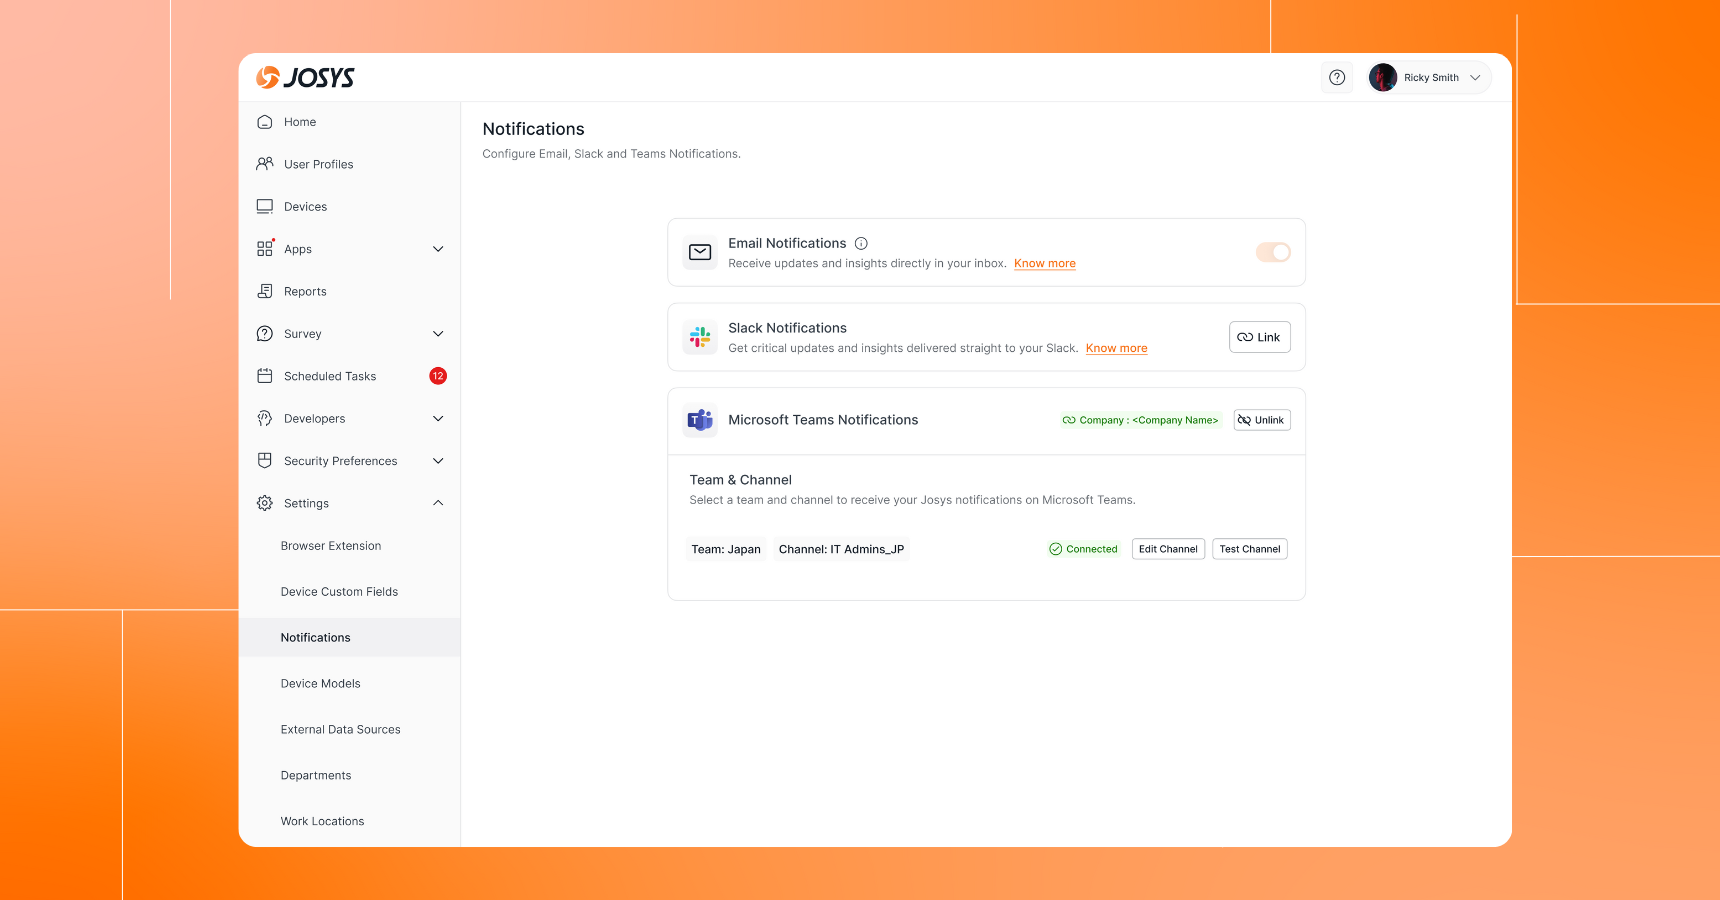The width and height of the screenshot is (1720, 900).
Task: Click the Apps grid icon
Action: tap(265, 249)
